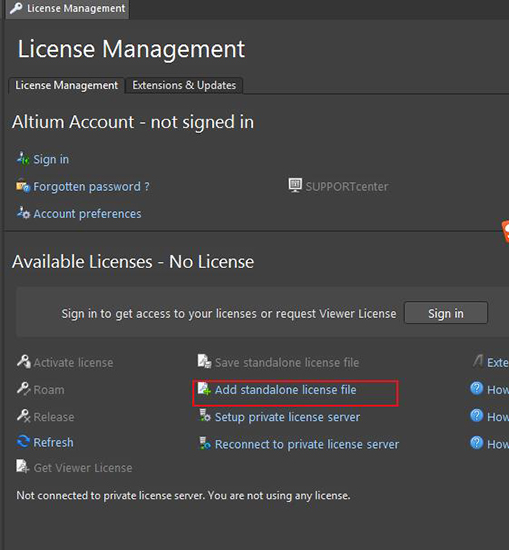Select the License Management sub-tab
This screenshot has height=550, width=509.
[66, 85]
